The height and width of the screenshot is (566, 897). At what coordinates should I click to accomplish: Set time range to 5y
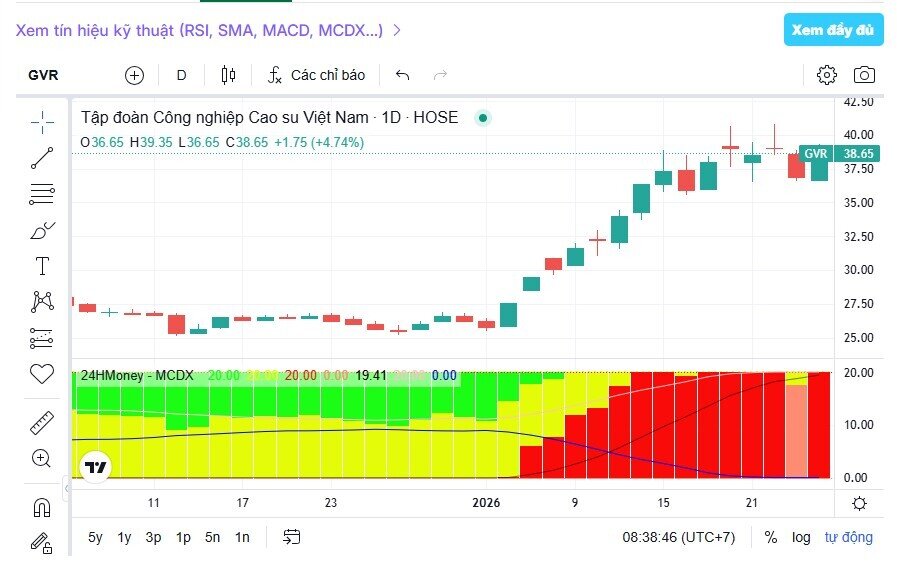coord(95,537)
